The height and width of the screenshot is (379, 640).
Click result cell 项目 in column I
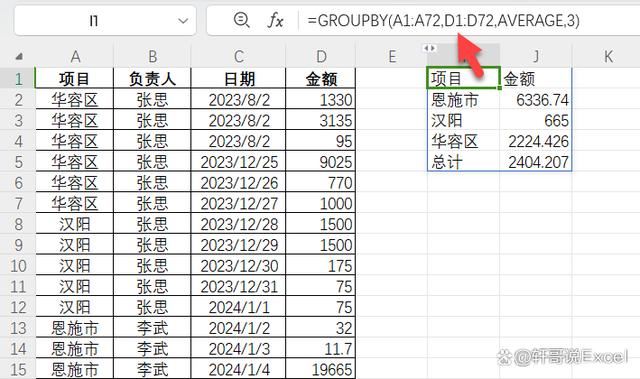coord(464,78)
